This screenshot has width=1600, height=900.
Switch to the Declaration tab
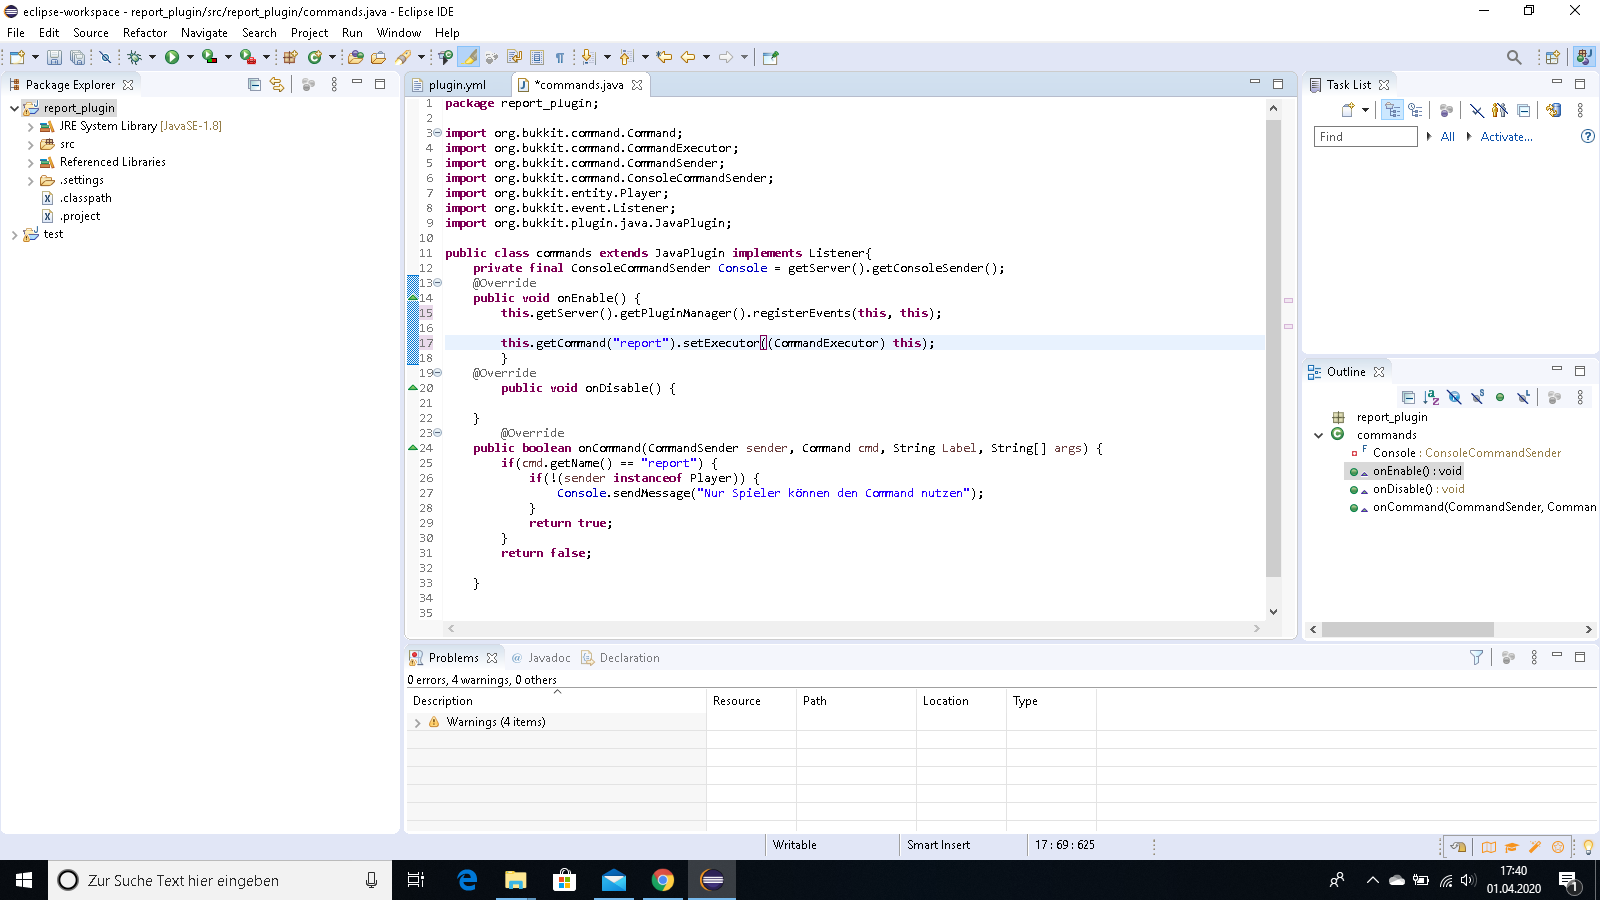tap(620, 658)
